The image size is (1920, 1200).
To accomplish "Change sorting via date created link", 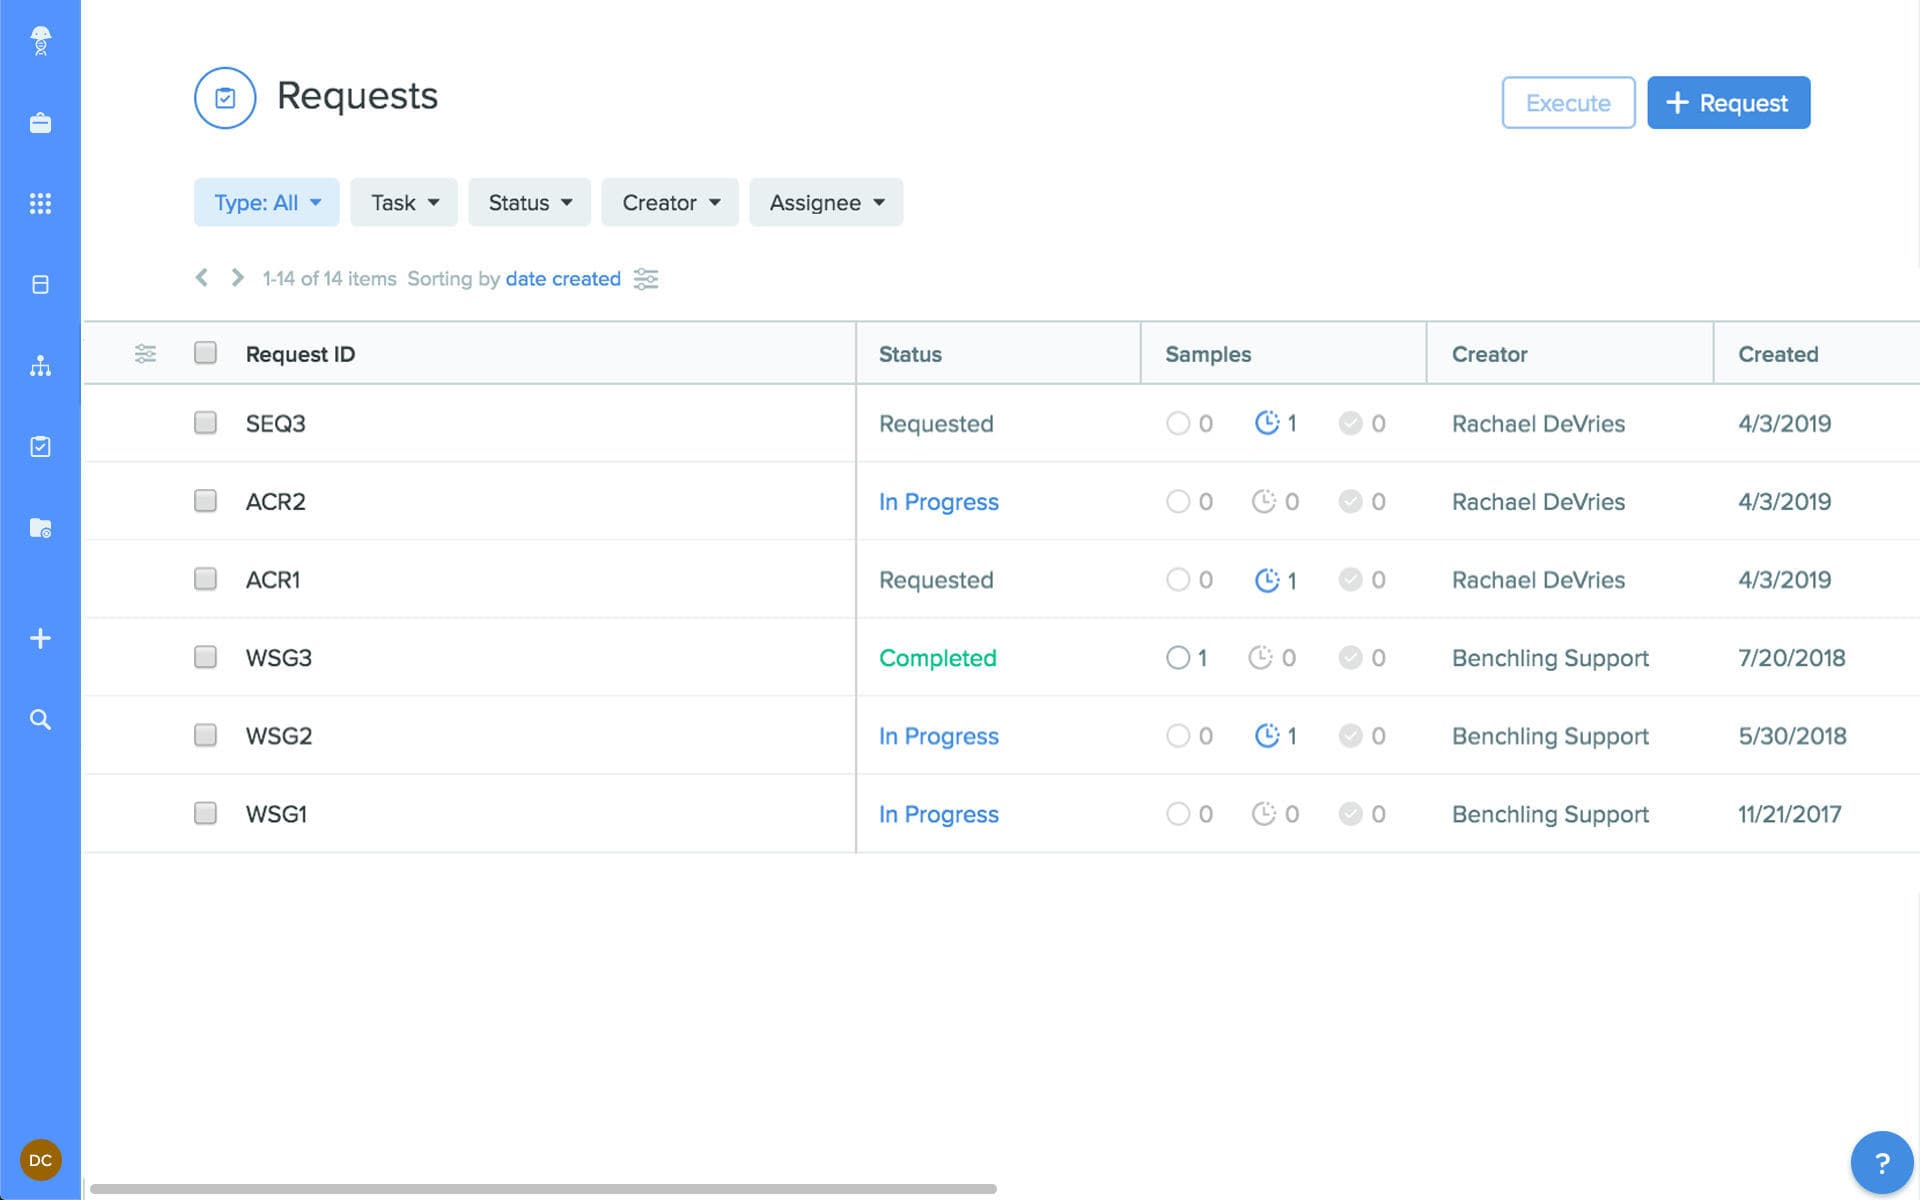I will click(x=563, y=279).
